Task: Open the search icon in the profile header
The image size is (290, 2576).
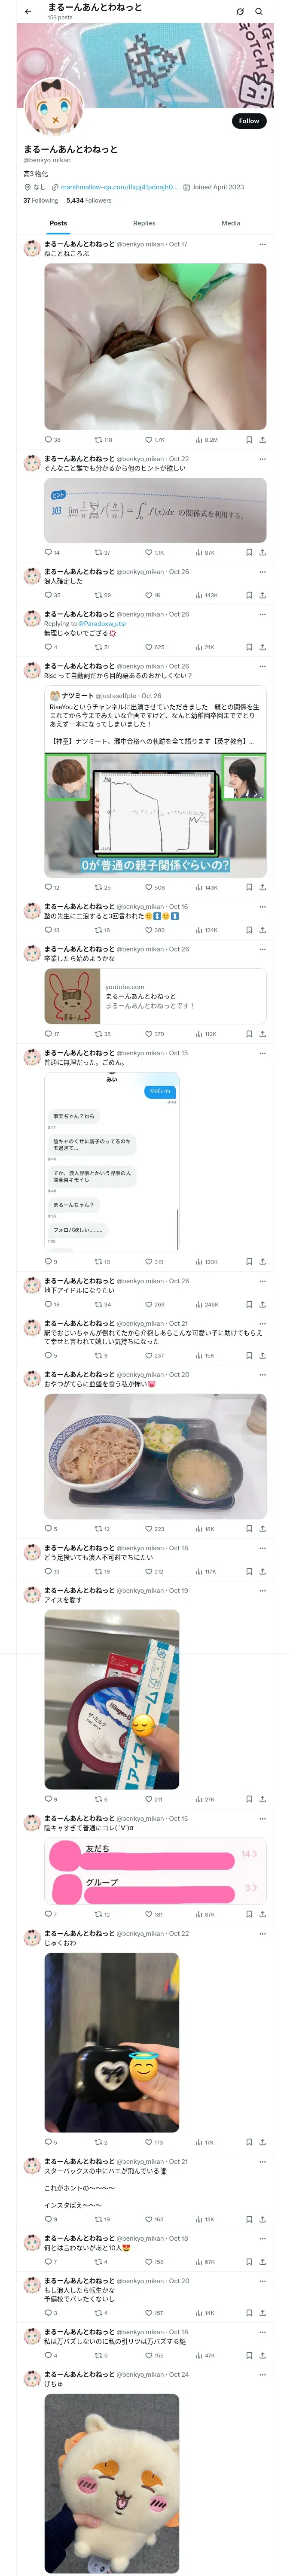Action: [x=259, y=12]
